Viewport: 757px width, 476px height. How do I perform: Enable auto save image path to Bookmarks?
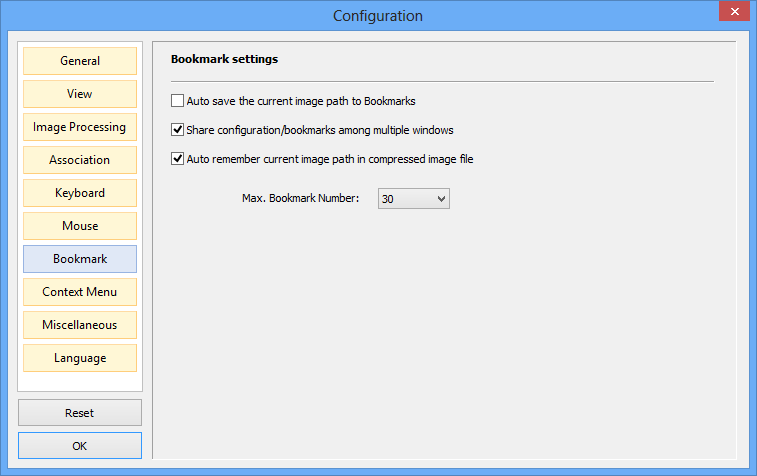[177, 100]
